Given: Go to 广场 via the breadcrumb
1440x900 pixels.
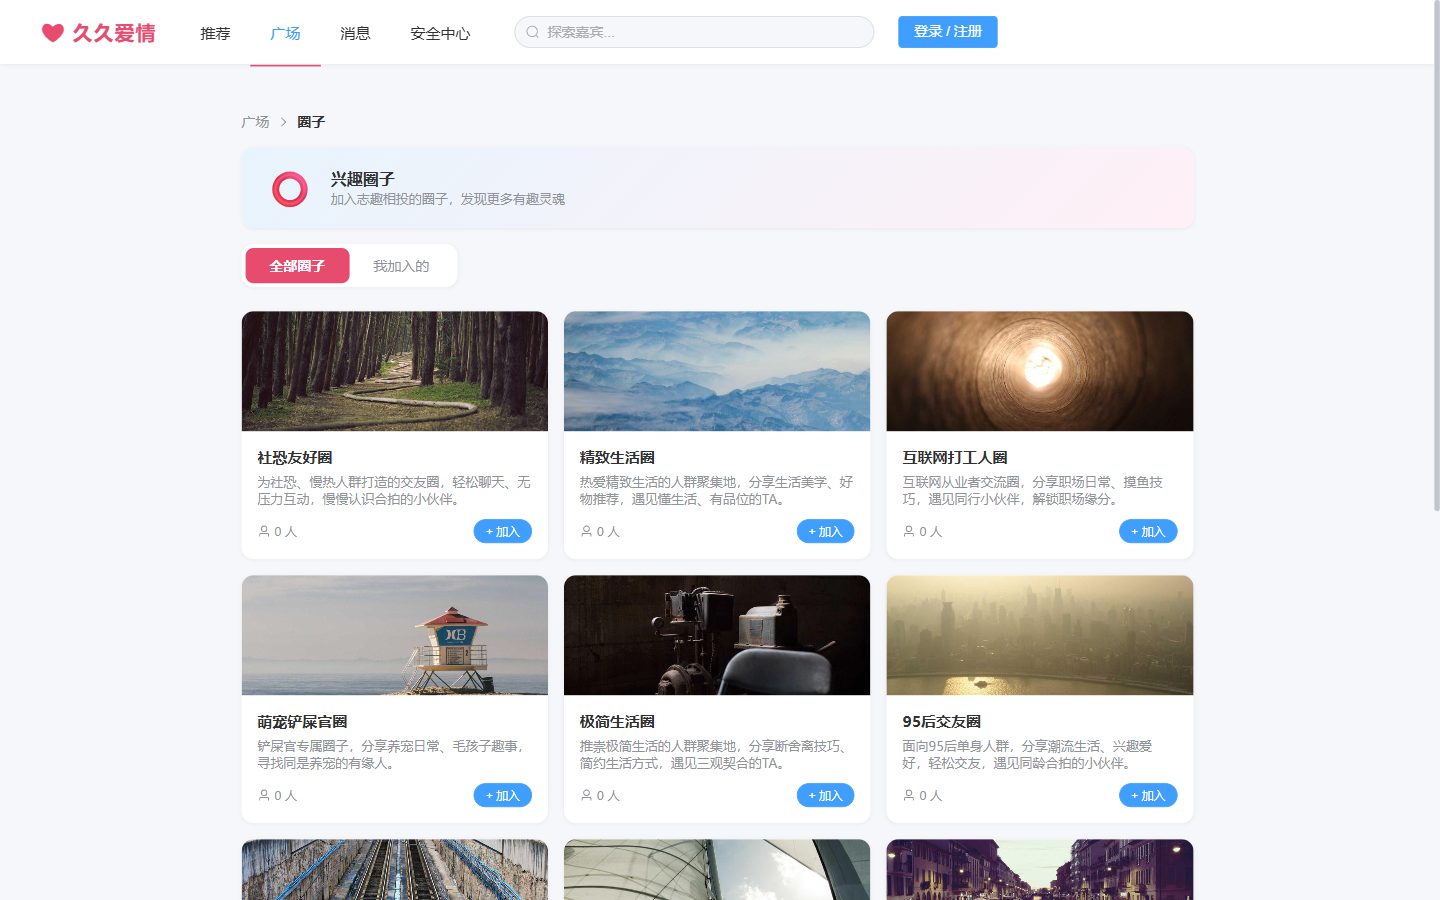Looking at the screenshot, I should pyautogui.click(x=255, y=122).
